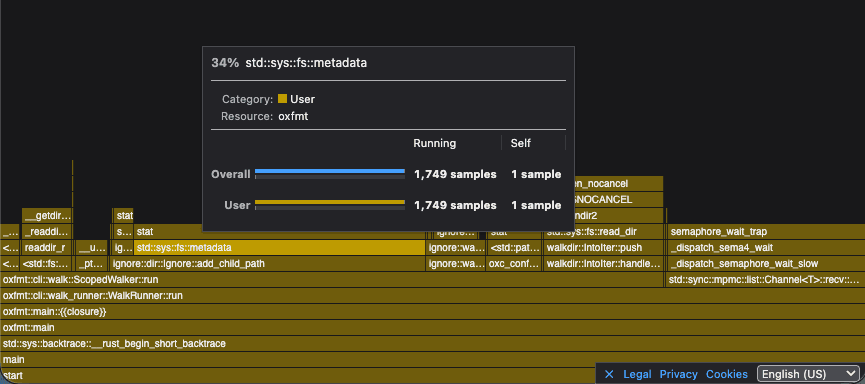Click the yellow User samples bar
Image resolution: width=865 pixels, height=384 pixels.
330,202
